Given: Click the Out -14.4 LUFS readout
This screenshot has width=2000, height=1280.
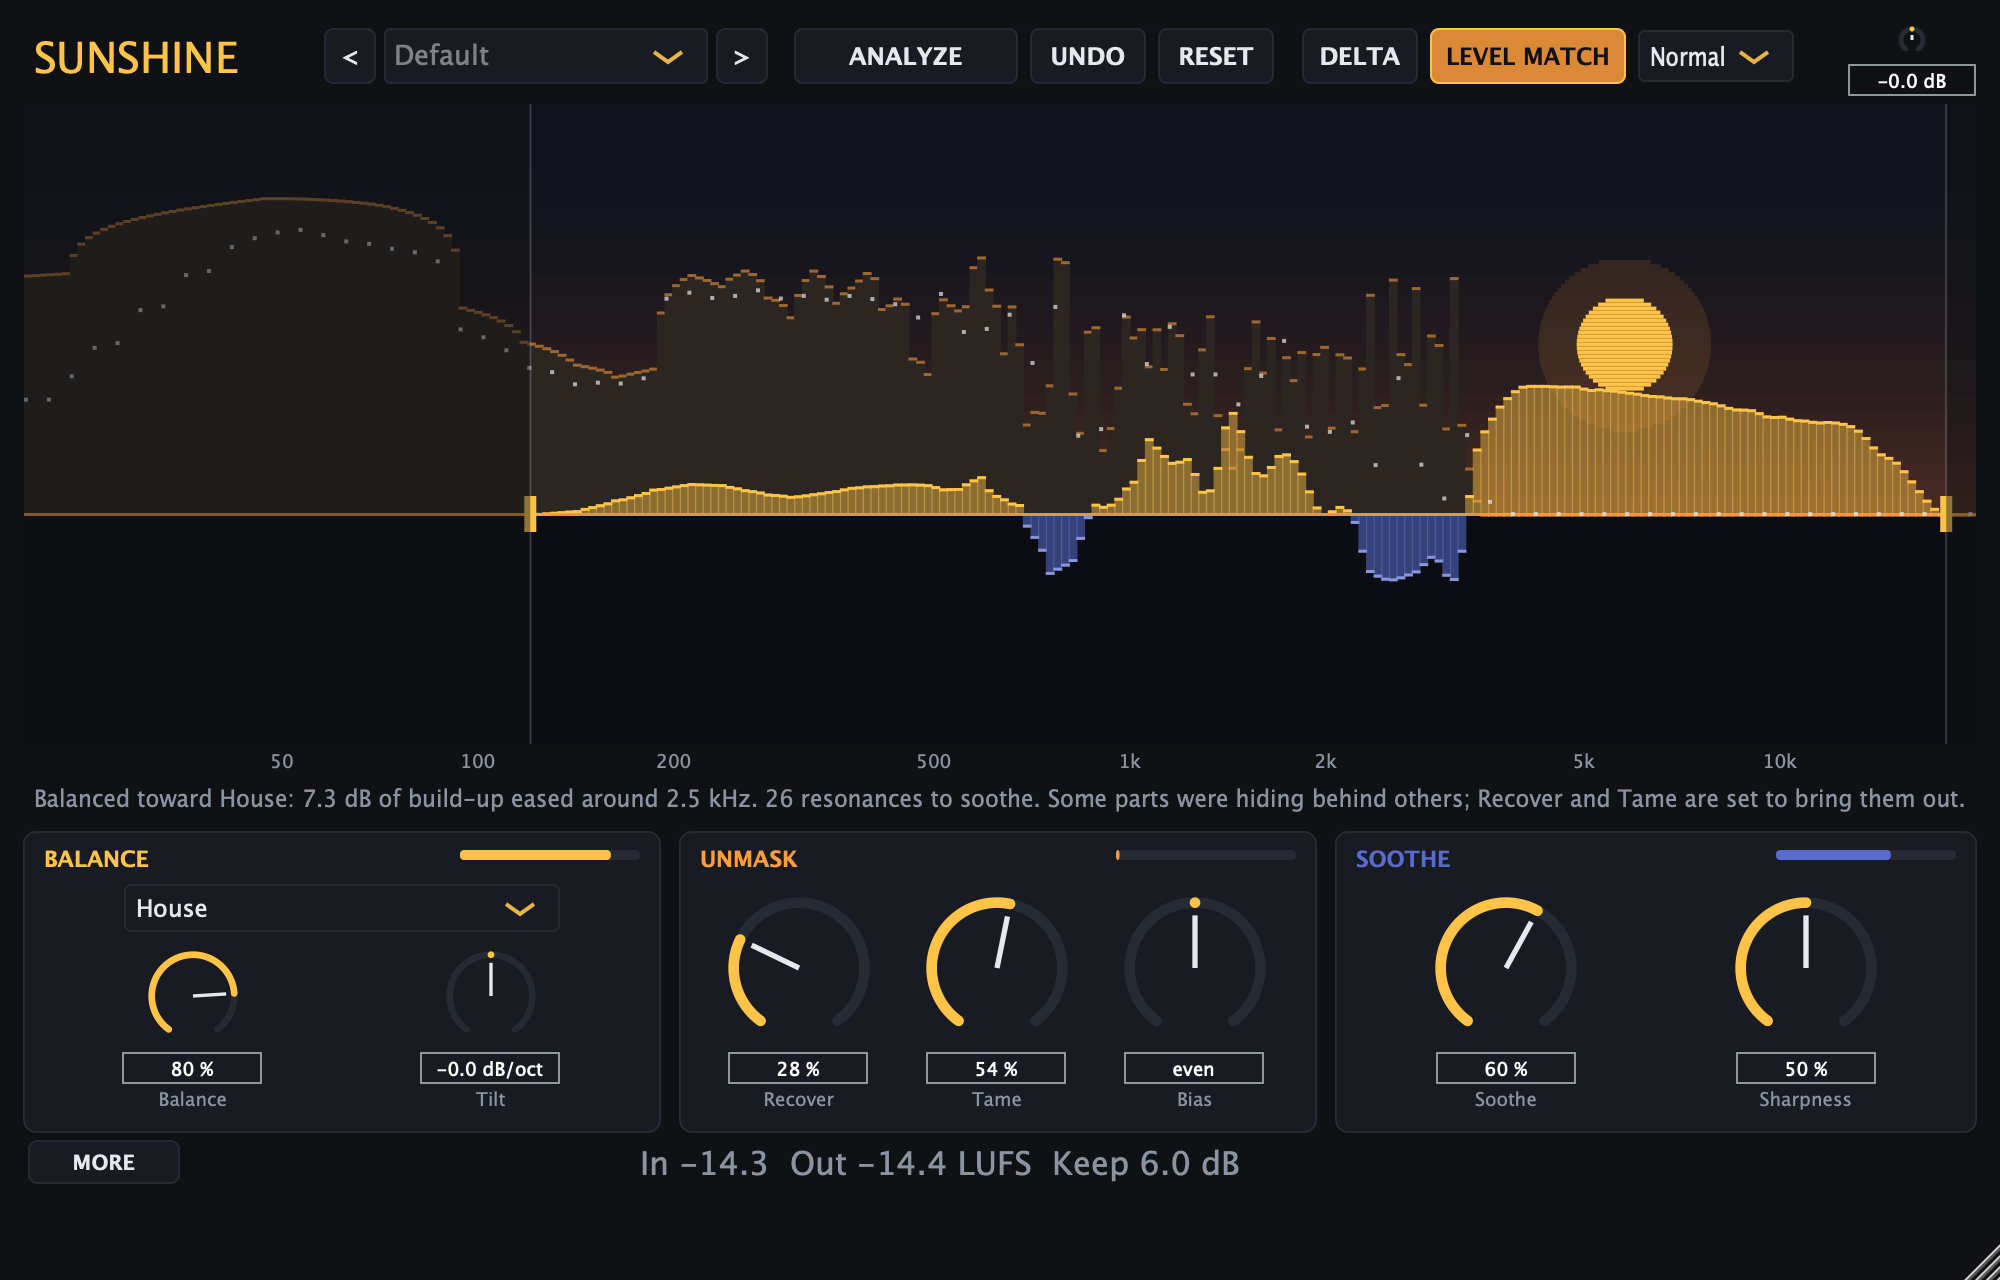Looking at the screenshot, I should 910,1164.
